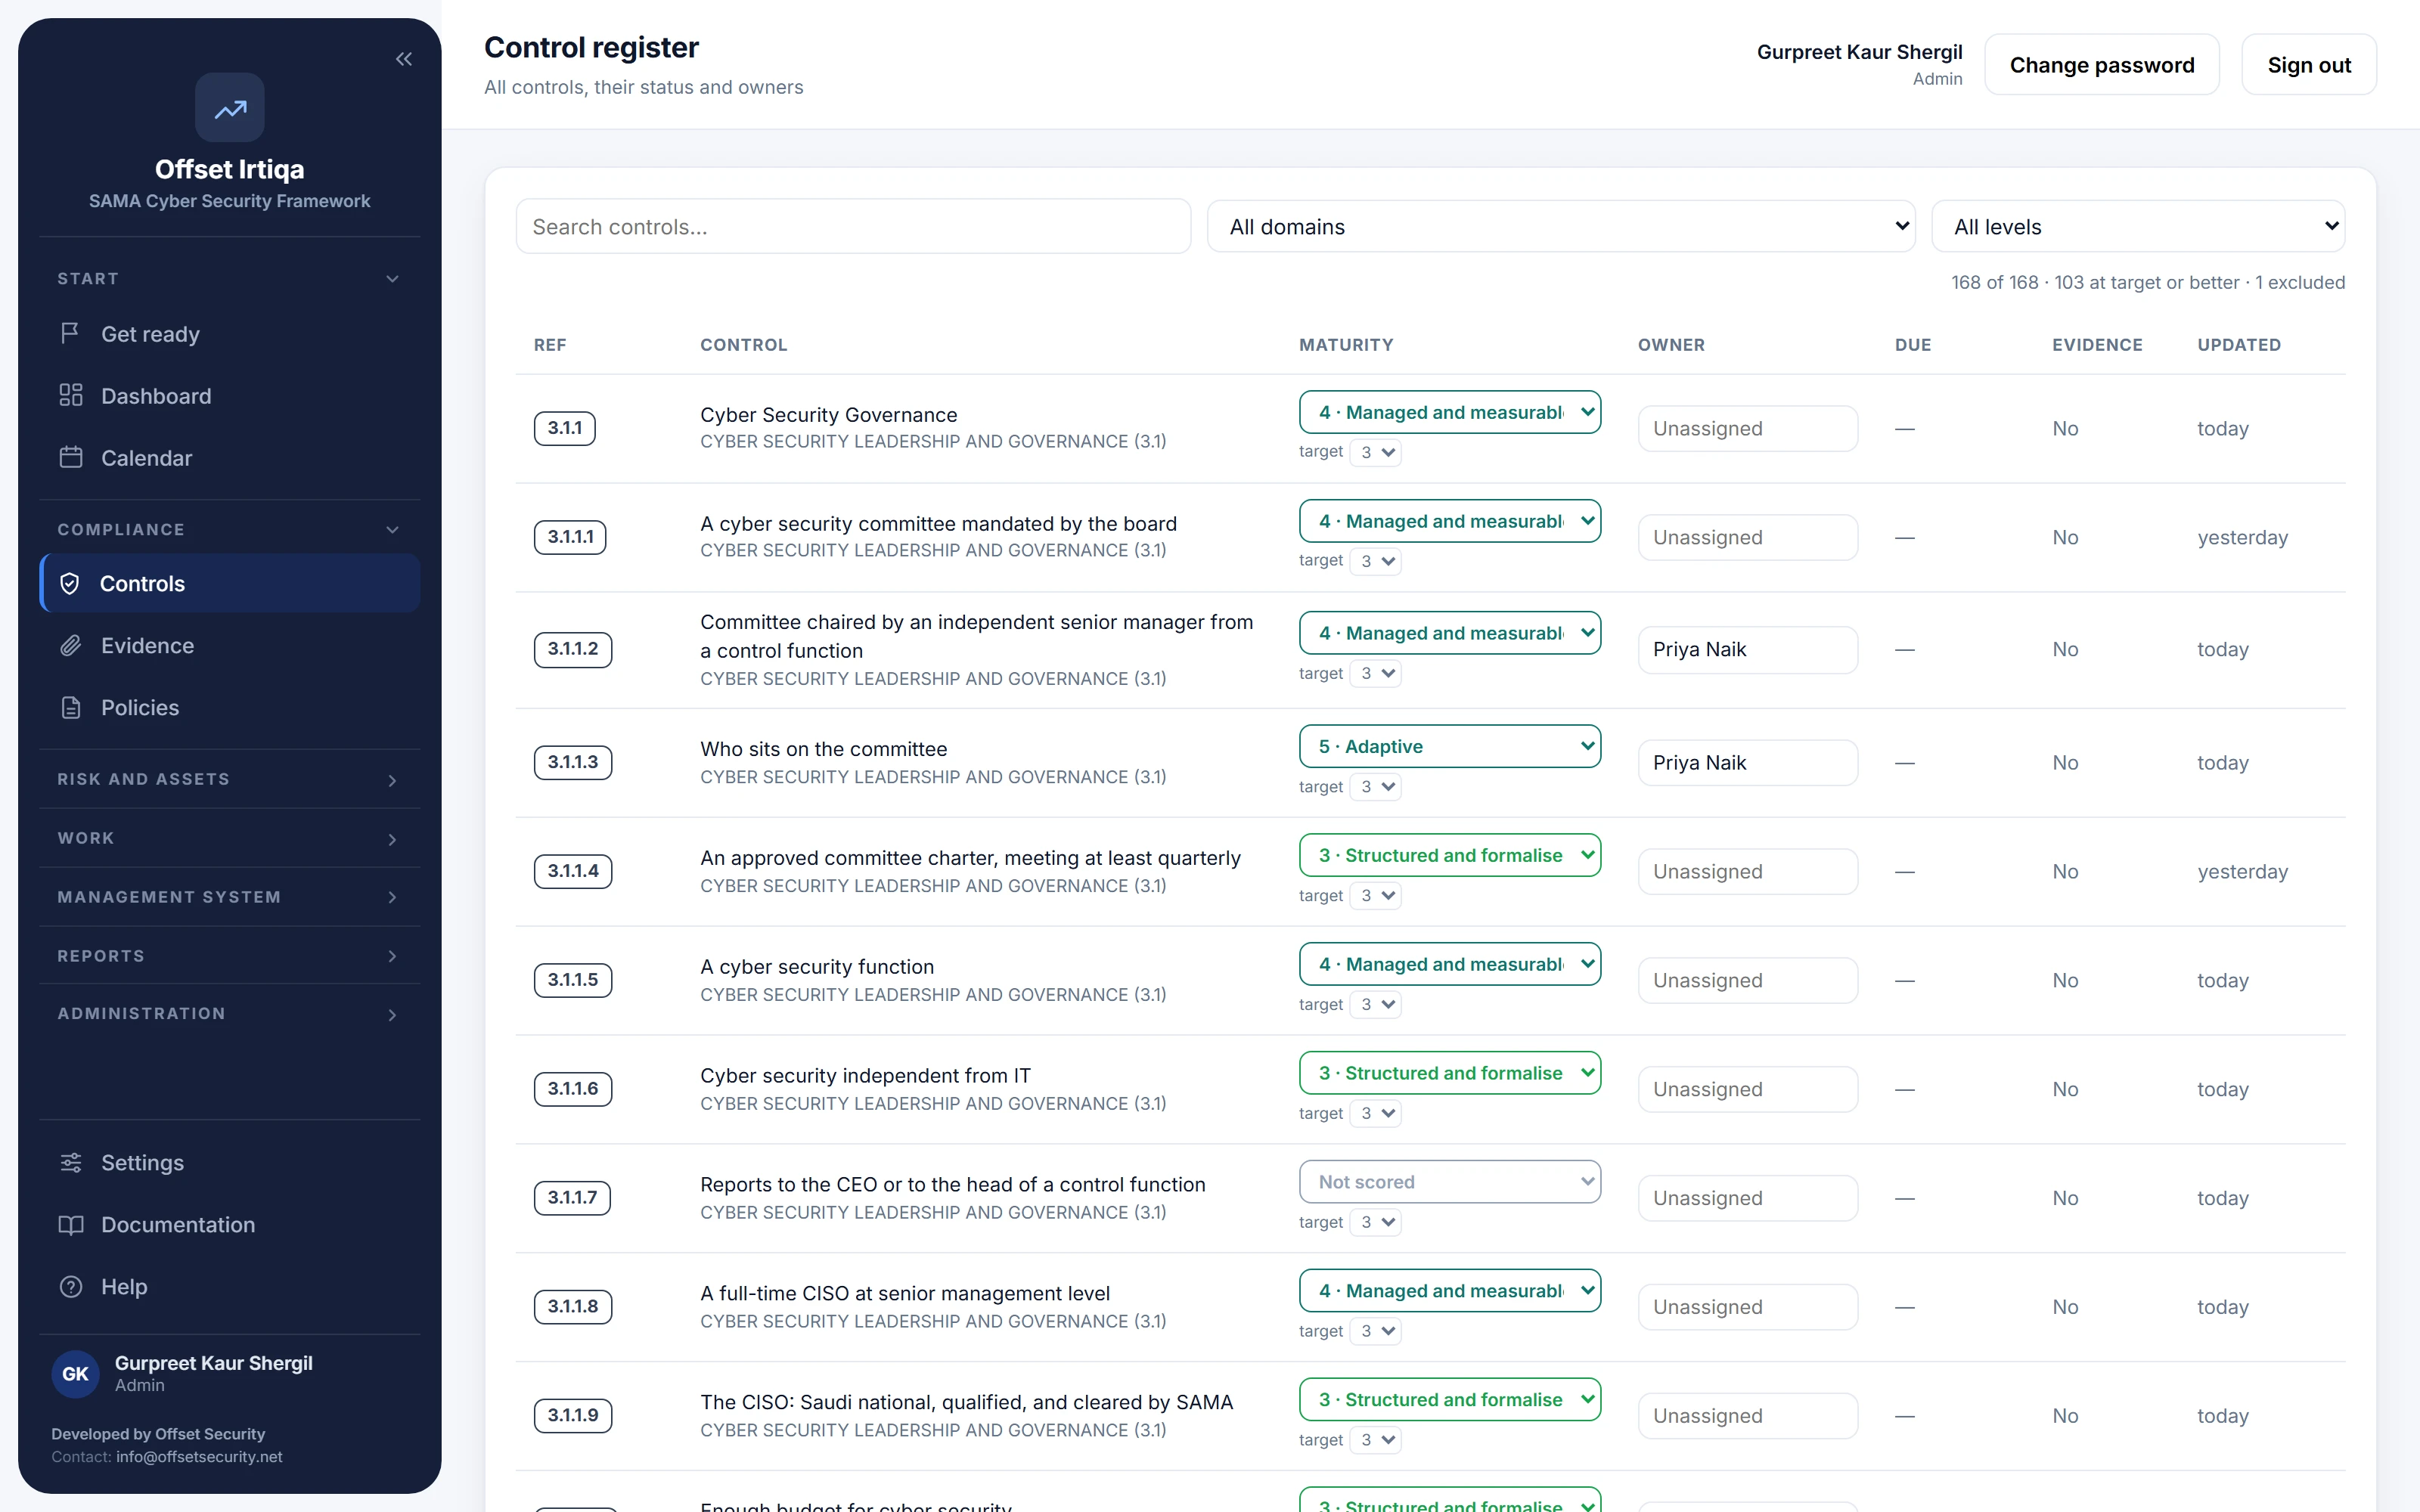Click the Search controls input field

(854, 227)
